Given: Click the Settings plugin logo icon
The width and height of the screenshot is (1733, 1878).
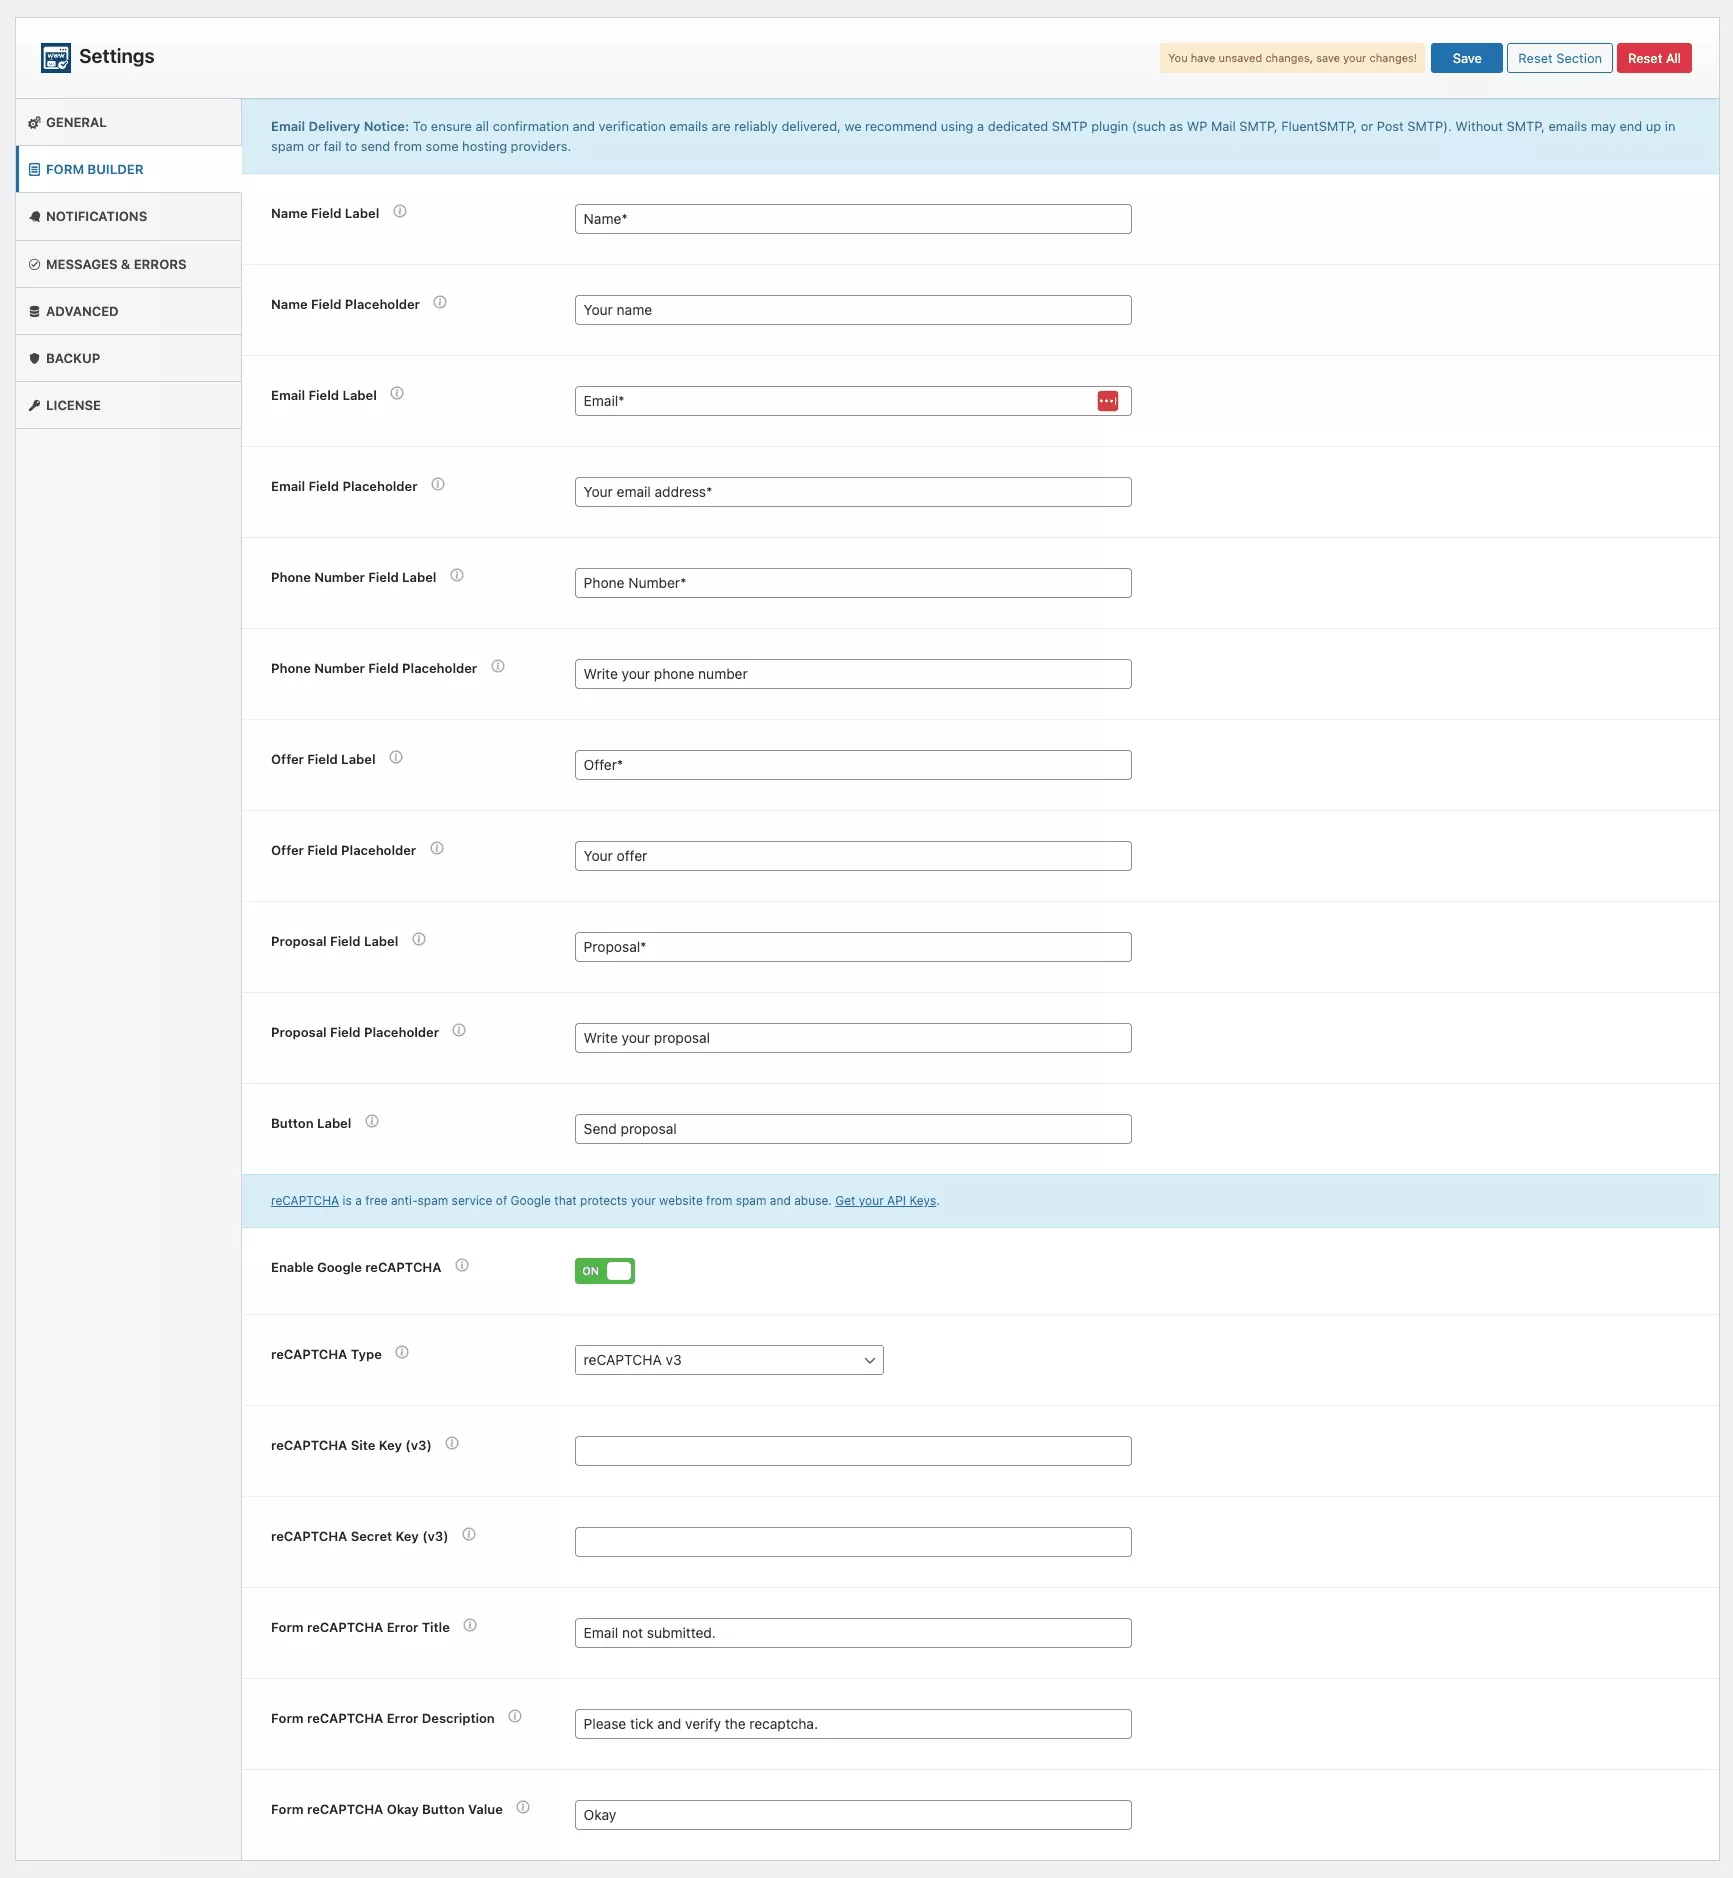Looking at the screenshot, I should [x=56, y=58].
